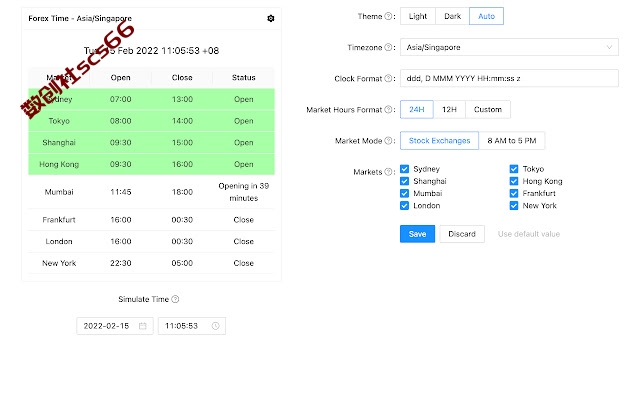Viewport: 640px width, 400px height.
Task: Select the Mumbai row market name
Action: [x=59, y=192]
